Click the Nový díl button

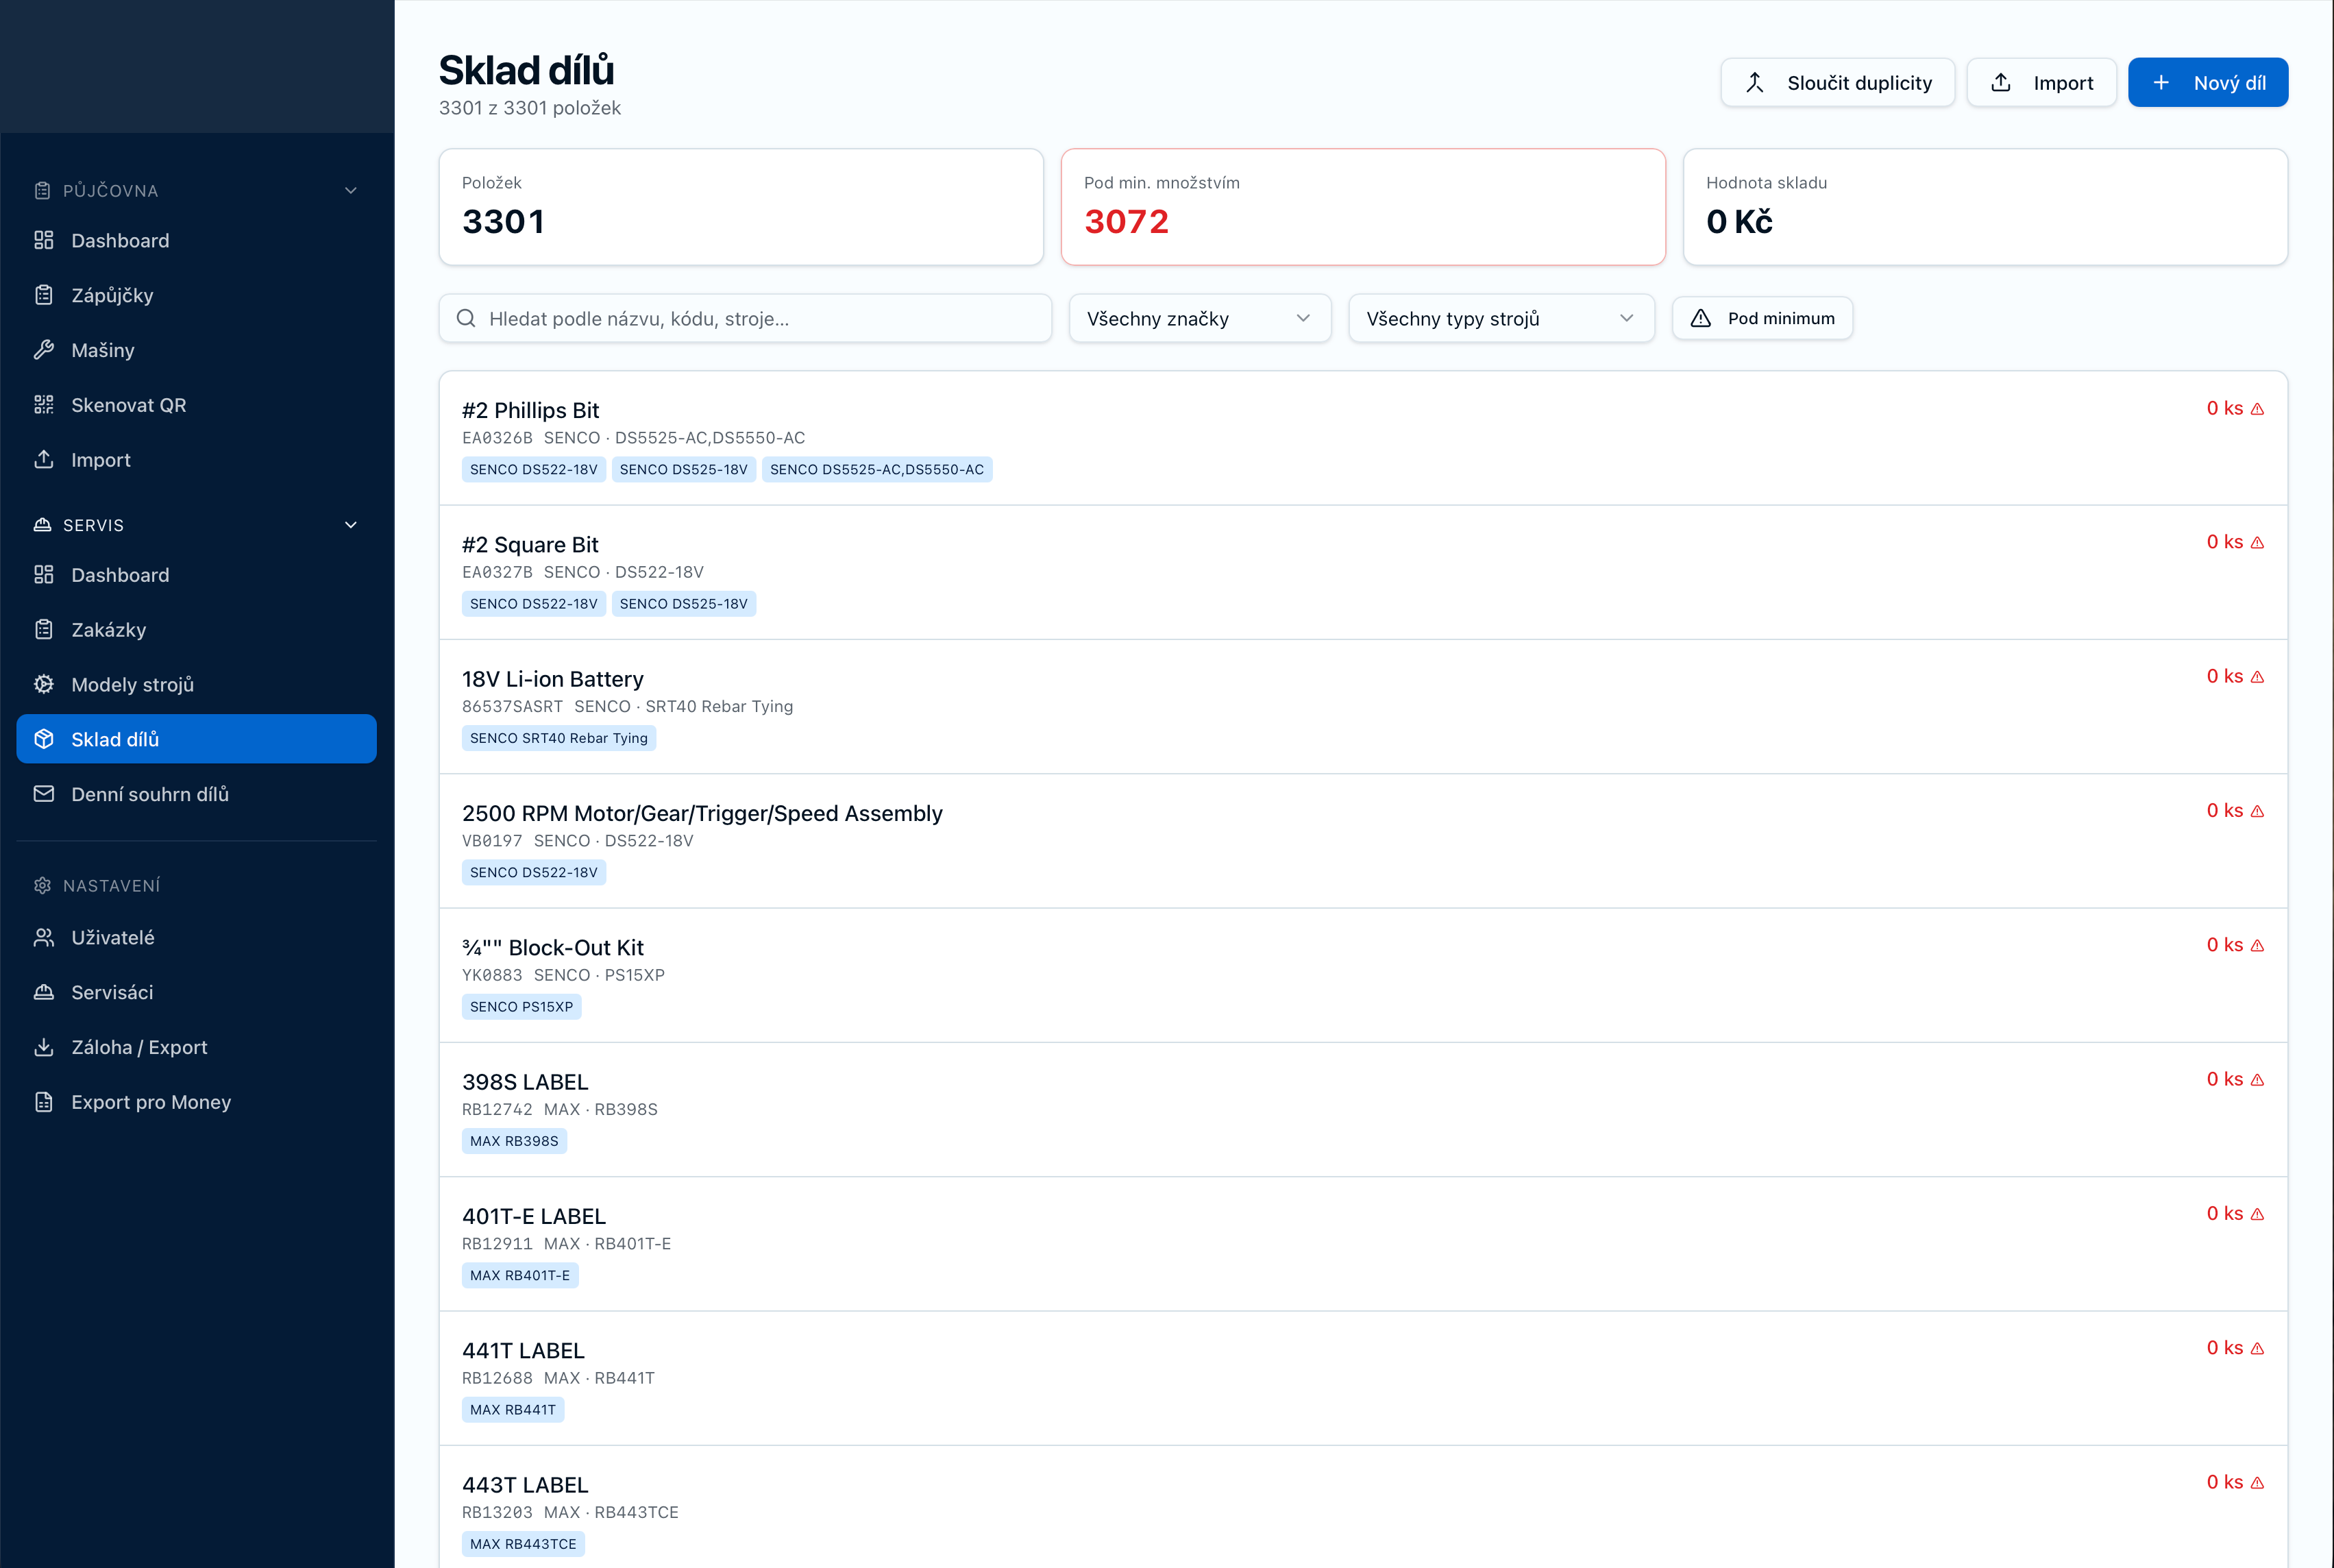pos(2208,83)
